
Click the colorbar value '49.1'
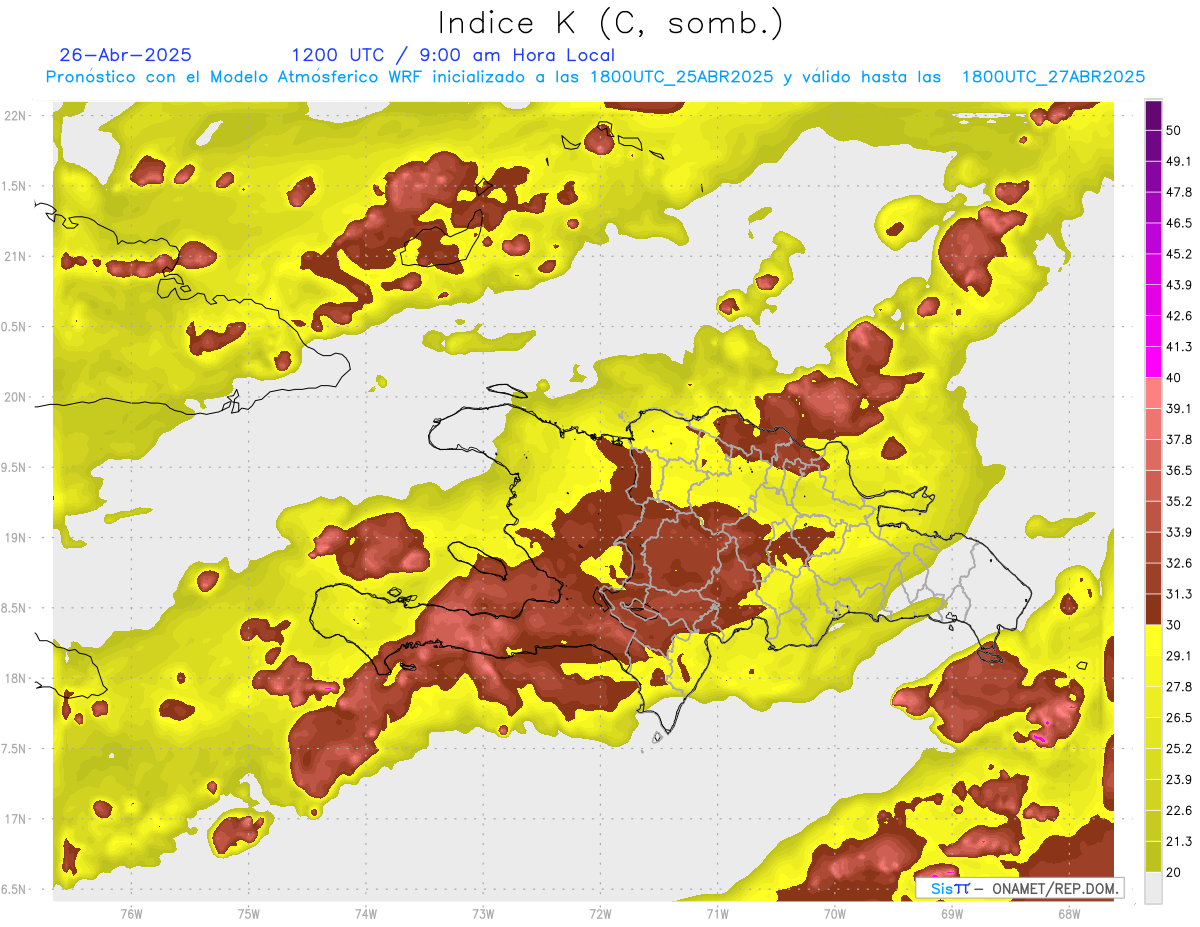tap(1178, 161)
